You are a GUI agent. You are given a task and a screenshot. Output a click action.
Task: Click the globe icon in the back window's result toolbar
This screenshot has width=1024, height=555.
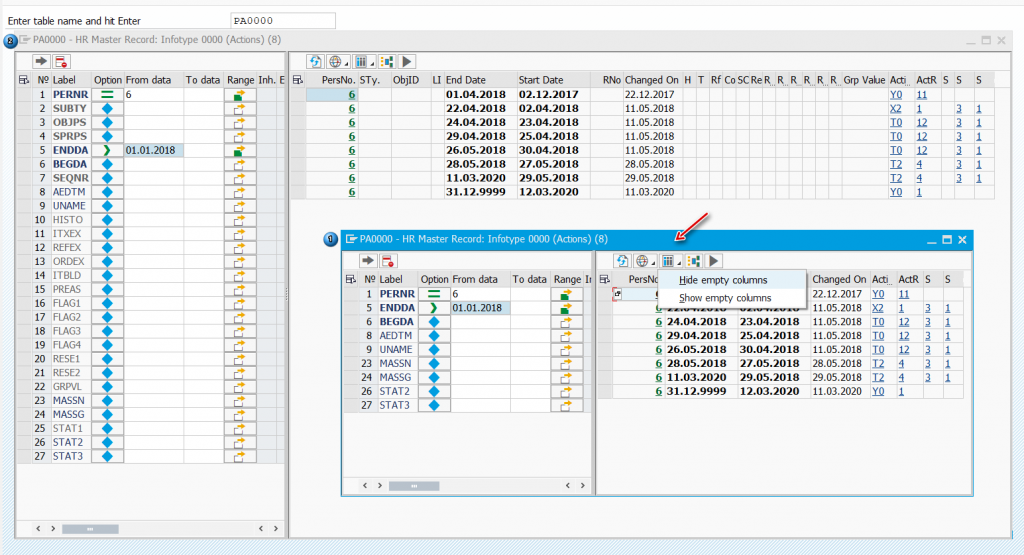(x=335, y=61)
